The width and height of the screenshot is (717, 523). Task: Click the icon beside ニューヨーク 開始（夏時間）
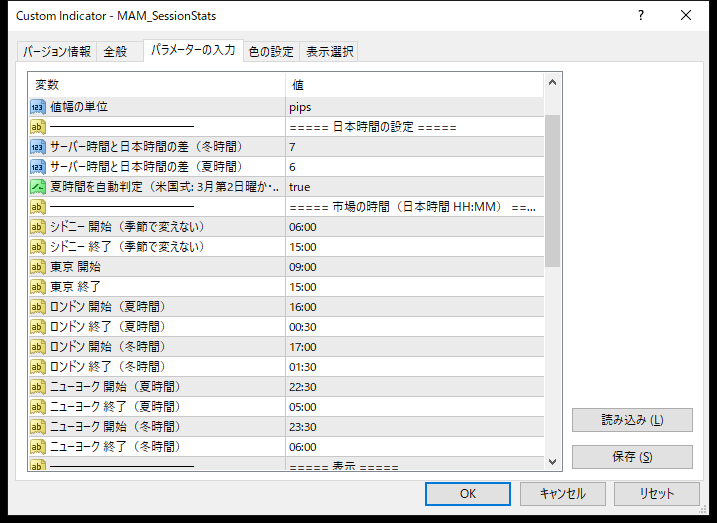click(38, 387)
